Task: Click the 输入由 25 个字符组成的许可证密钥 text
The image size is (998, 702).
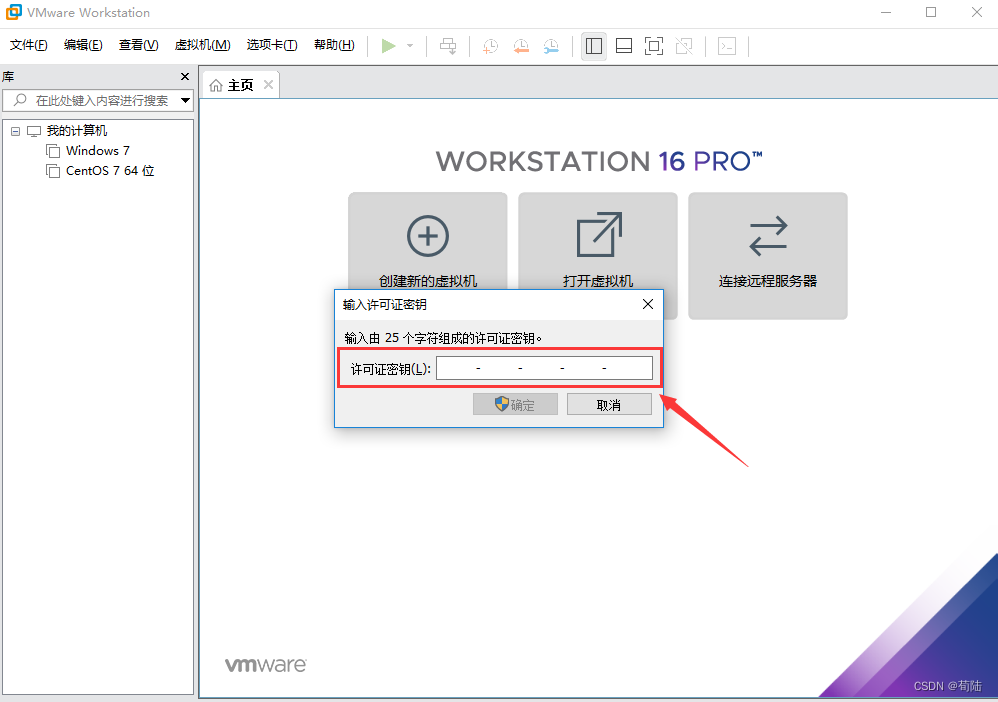Action: (x=443, y=338)
